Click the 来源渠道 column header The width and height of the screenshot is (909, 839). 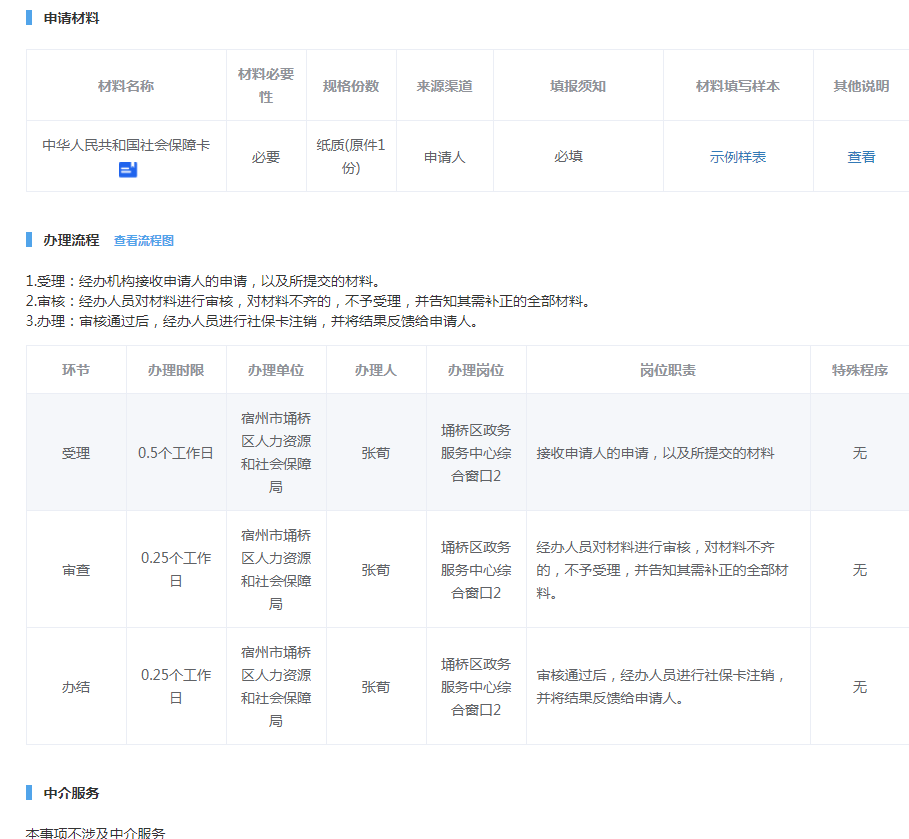pos(445,86)
